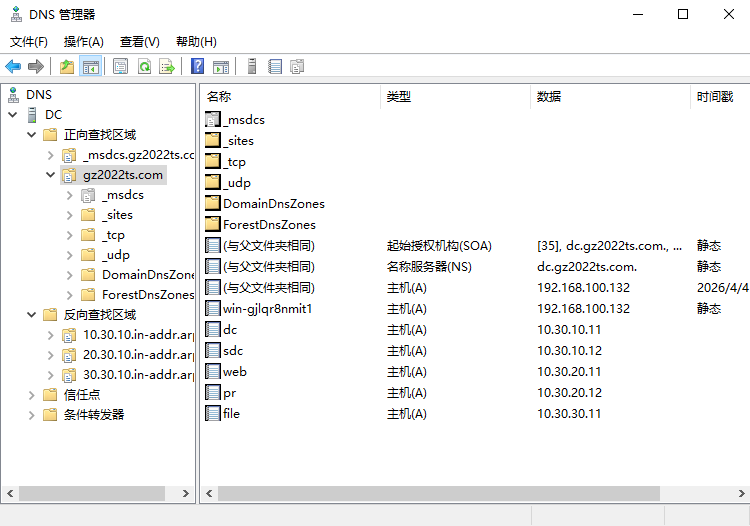Viewport: 750px width, 526px height.
Task: Toggle the Show/Hide Console Tree button
Action: click(91, 67)
